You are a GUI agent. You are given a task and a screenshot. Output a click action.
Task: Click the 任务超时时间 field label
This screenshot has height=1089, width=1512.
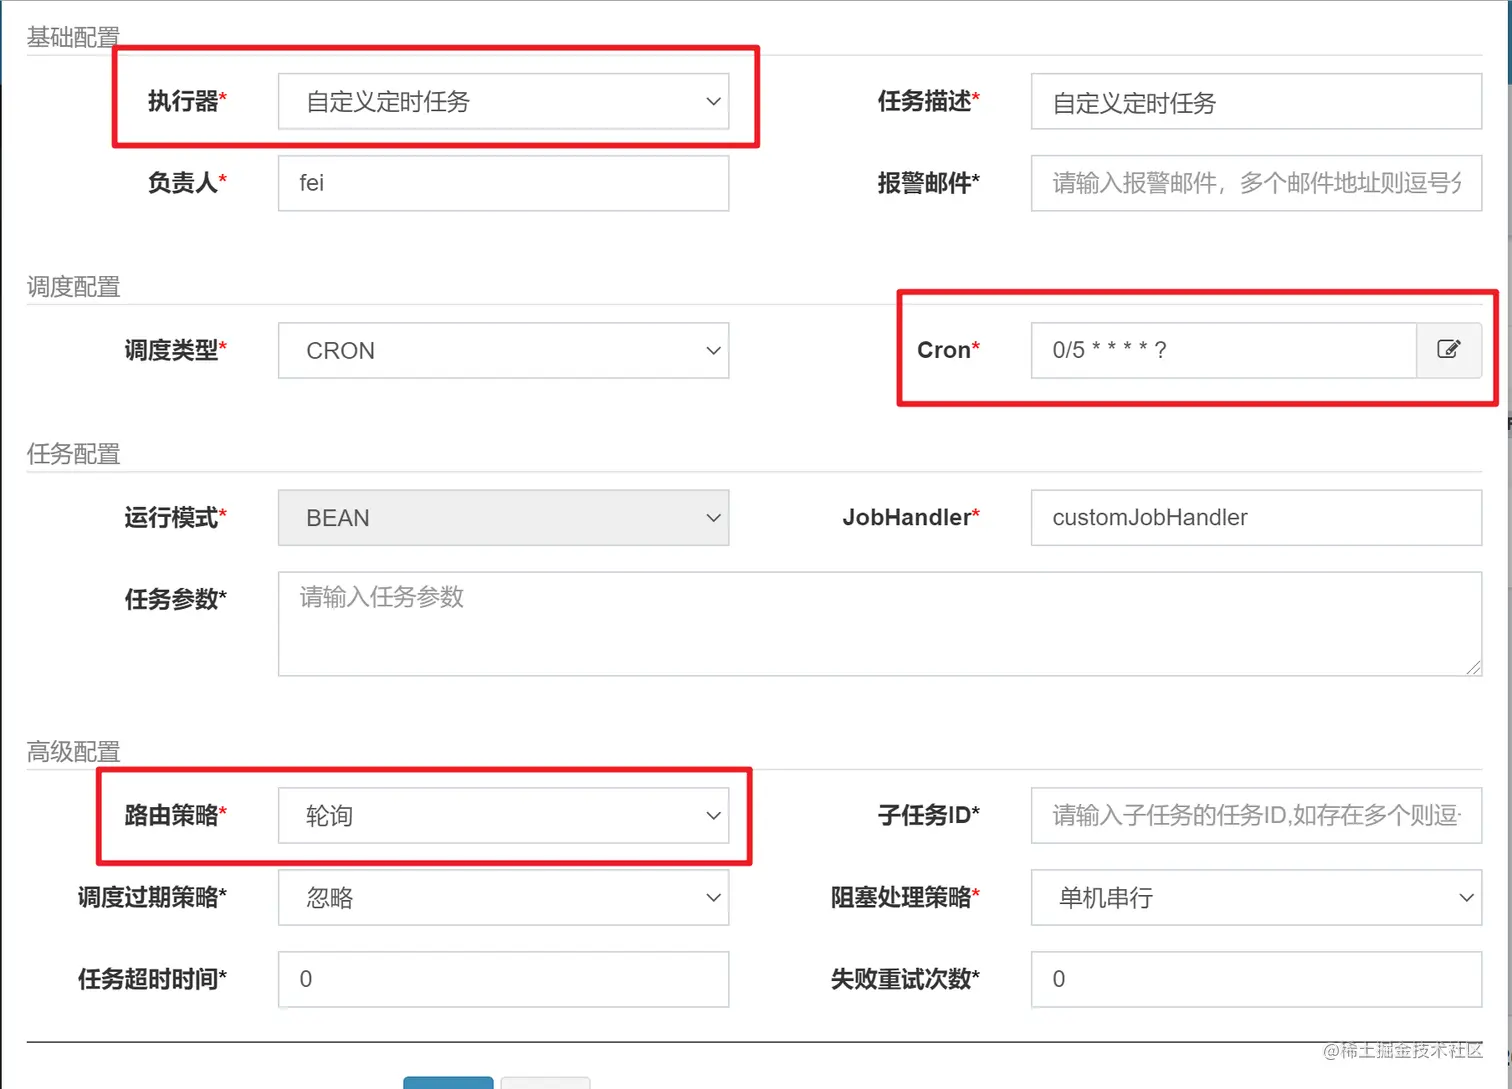click(152, 979)
